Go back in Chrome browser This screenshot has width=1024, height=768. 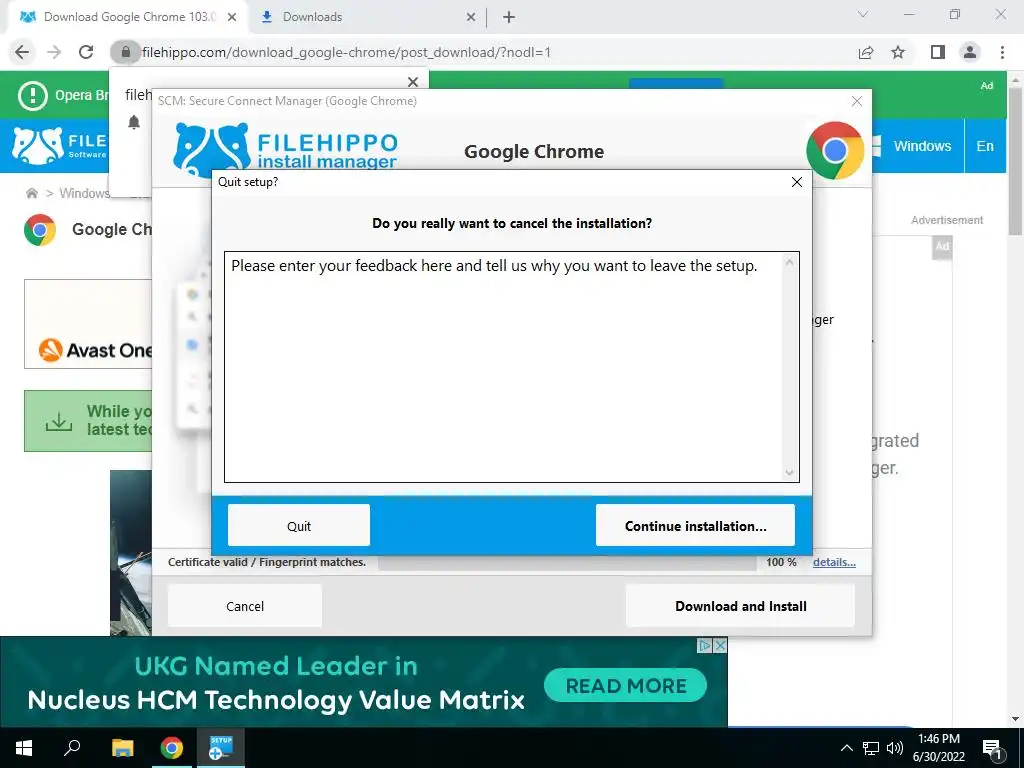coord(22,52)
